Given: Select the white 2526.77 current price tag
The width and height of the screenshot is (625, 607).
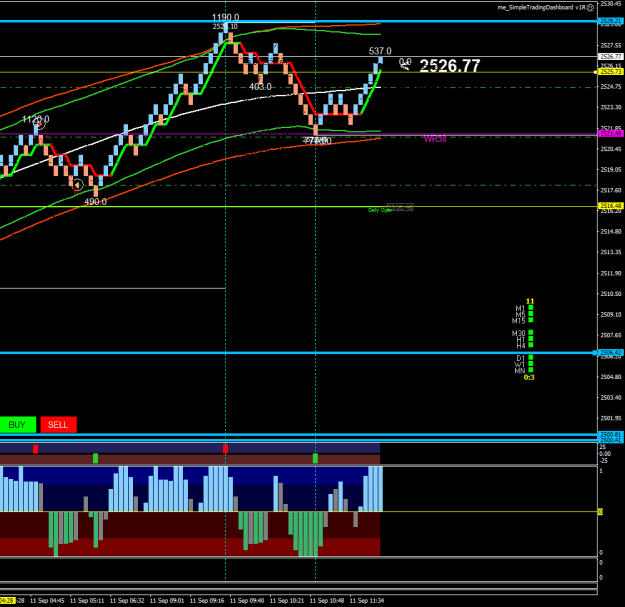Looking at the screenshot, I should point(611,57).
